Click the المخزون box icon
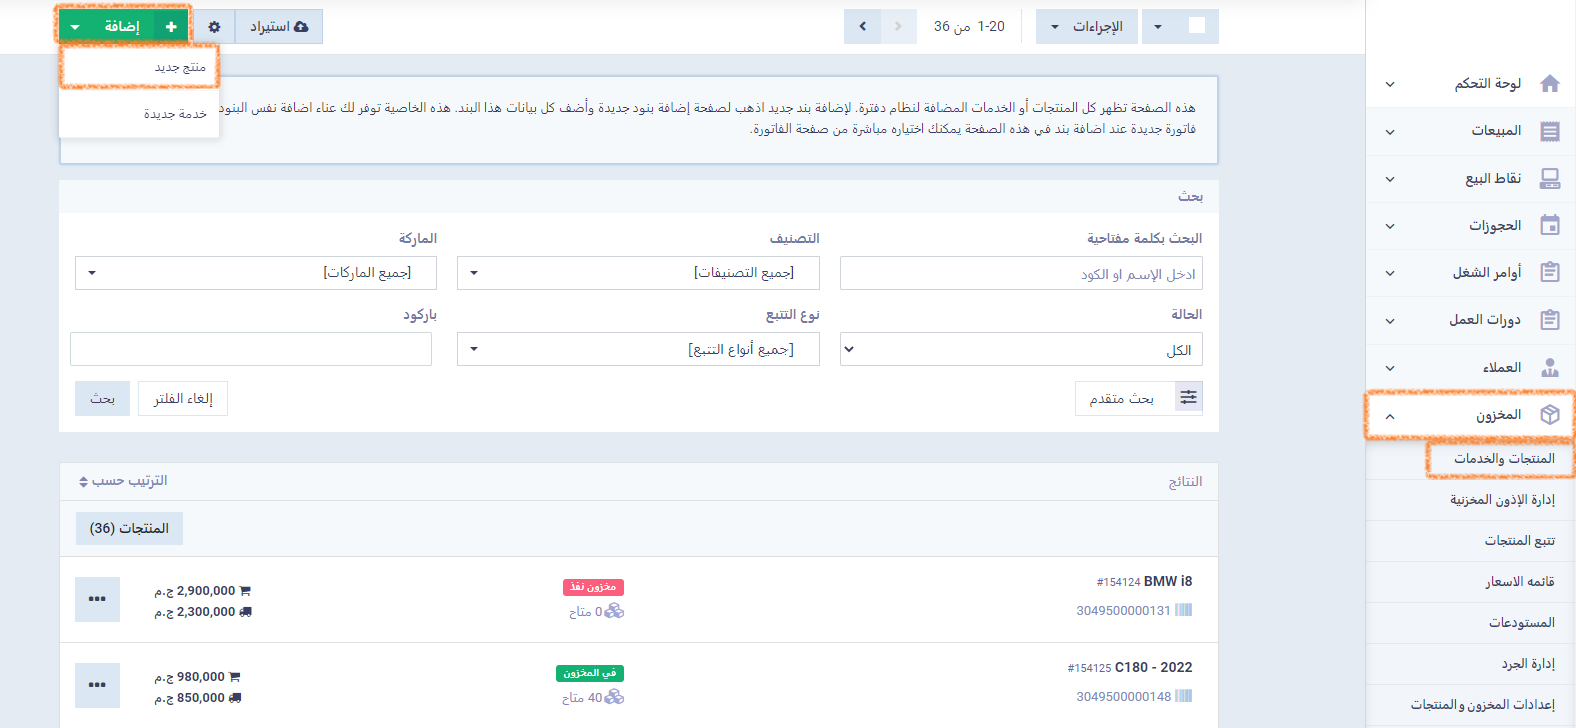The image size is (1576, 728). (x=1550, y=415)
